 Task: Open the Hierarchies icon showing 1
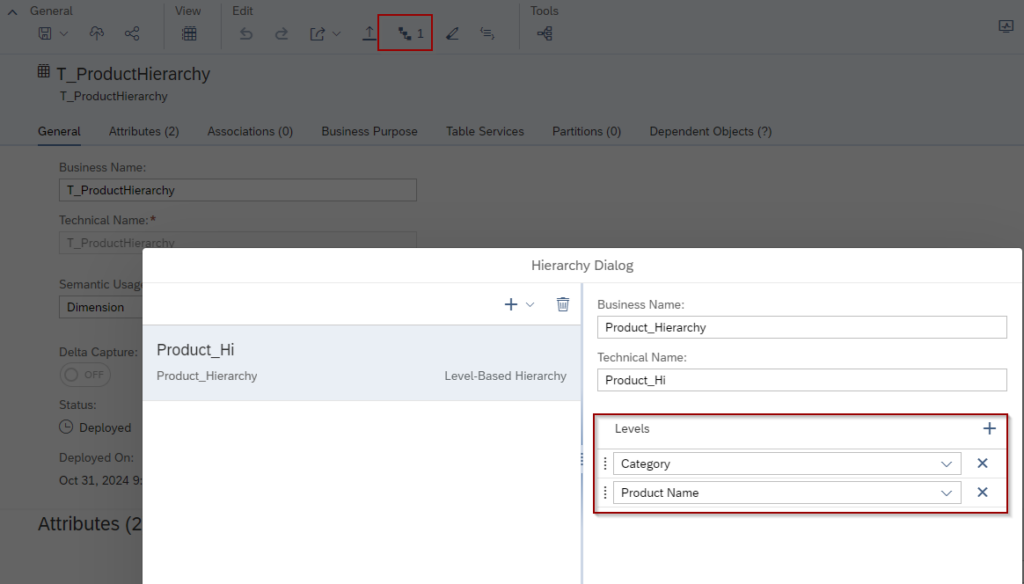pyautogui.click(x=405, y=33)
